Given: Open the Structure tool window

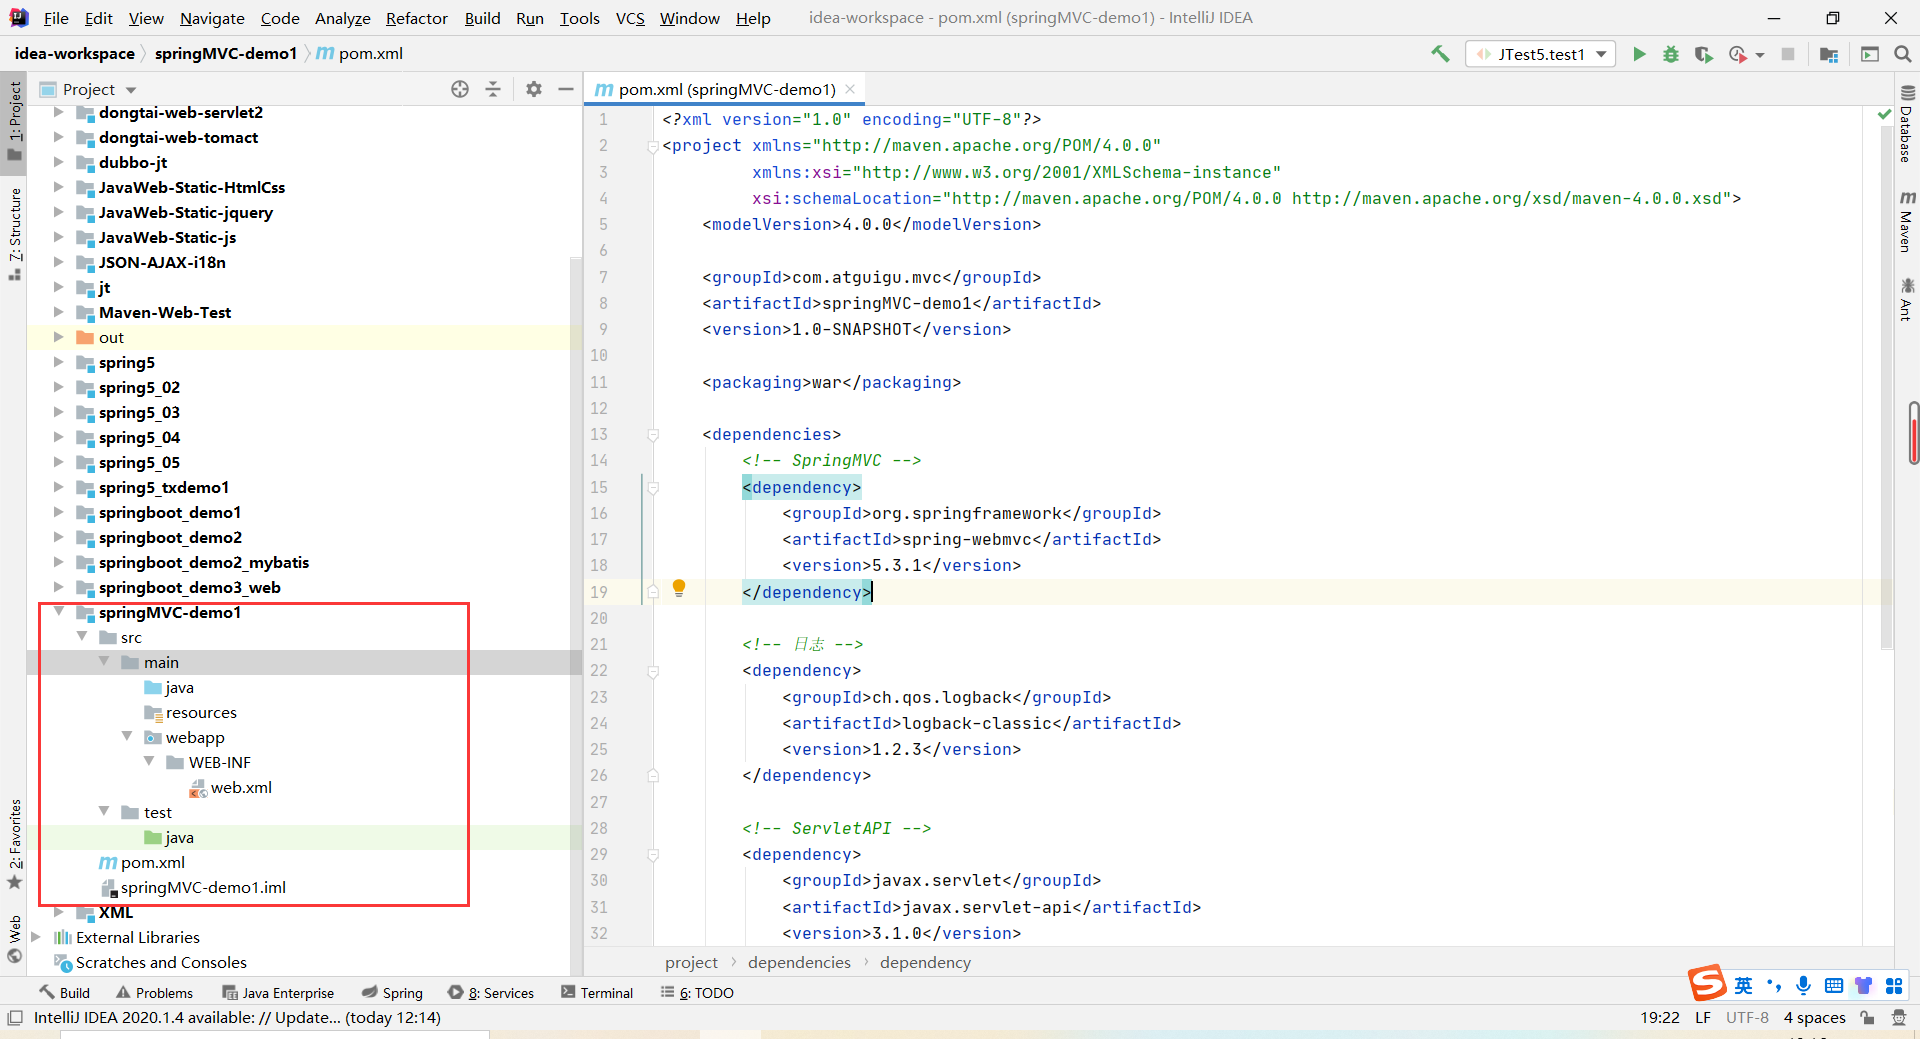Looking at the screenshot, I should [14, 234].
